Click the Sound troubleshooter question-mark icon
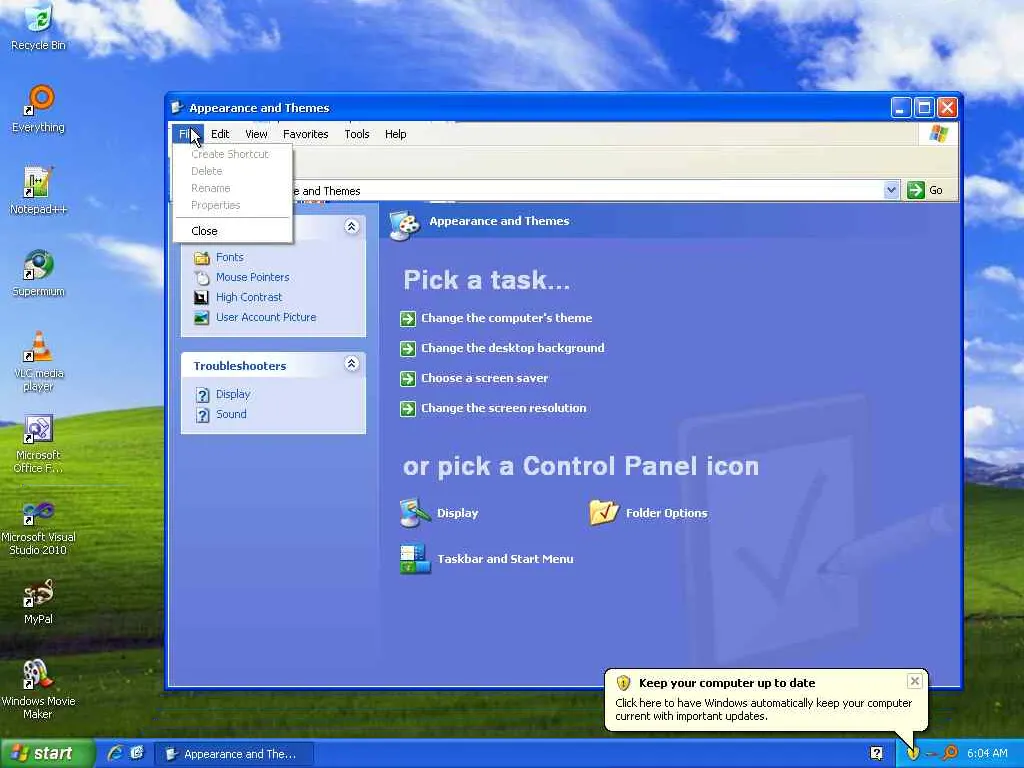 pos(202,415)
